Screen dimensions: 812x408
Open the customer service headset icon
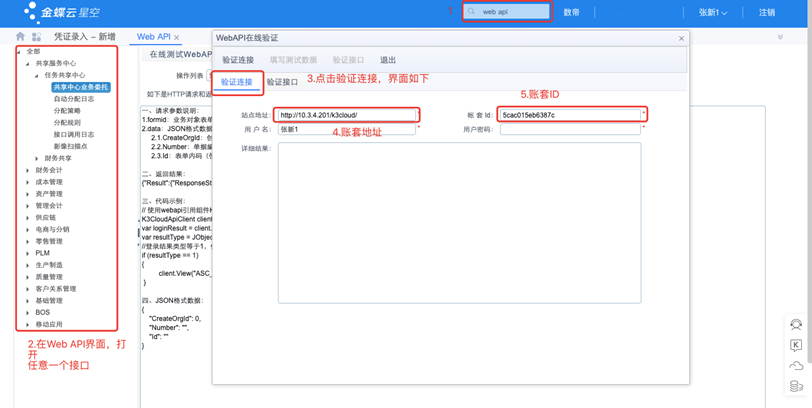pyautogui.click(x=796, y=325)
